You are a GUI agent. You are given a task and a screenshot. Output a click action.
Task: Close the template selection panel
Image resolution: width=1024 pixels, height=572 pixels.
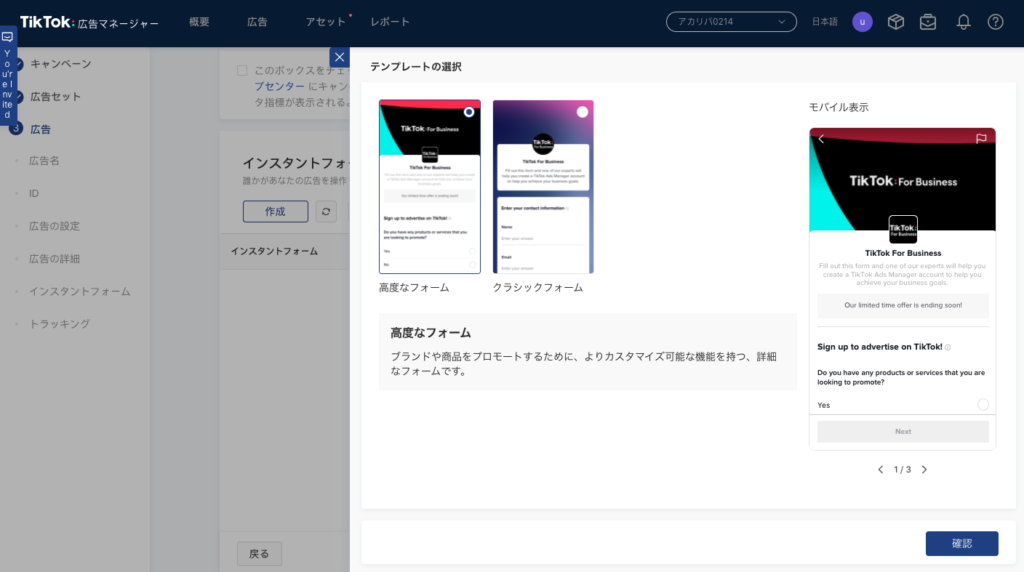coord(339,57)
